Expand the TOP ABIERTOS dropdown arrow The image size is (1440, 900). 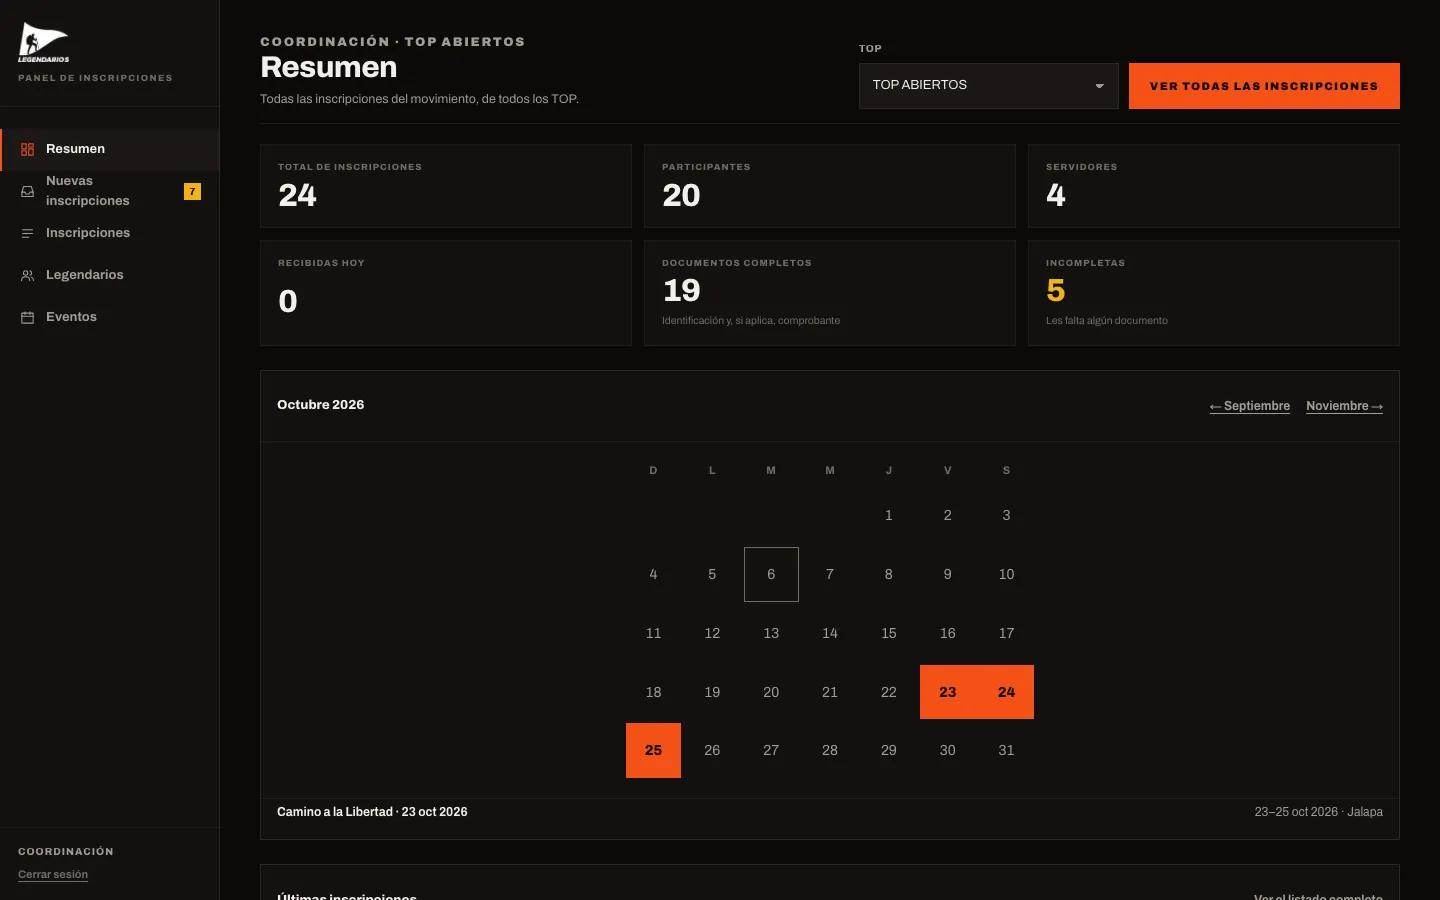(x=1099, y=86)
